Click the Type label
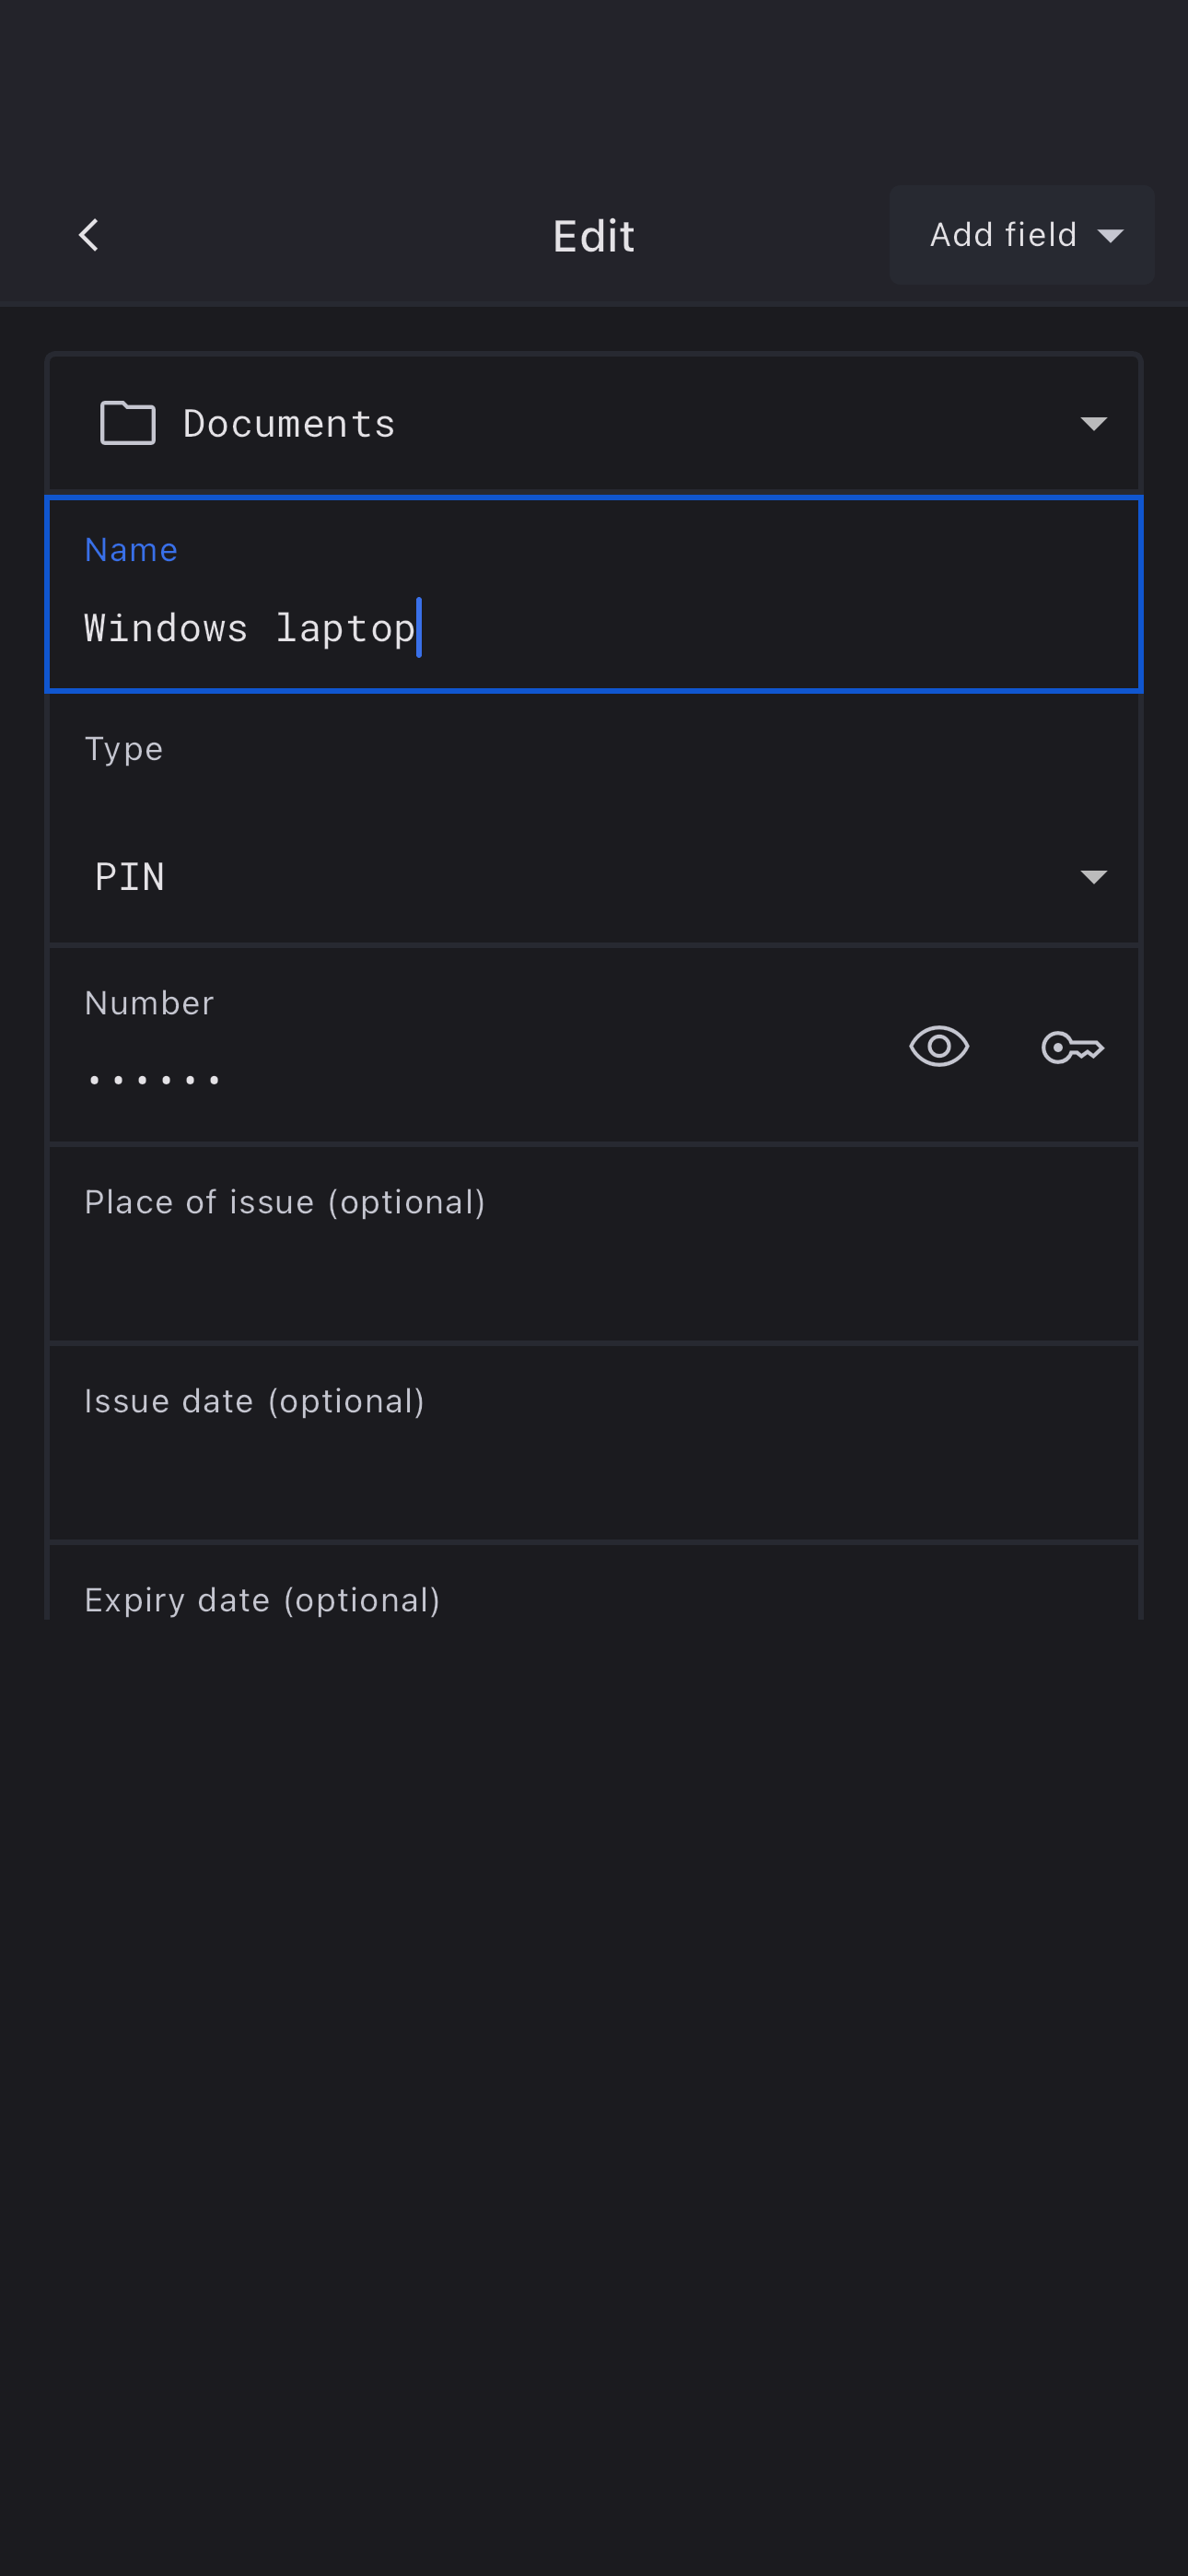 tap(124, 749)
